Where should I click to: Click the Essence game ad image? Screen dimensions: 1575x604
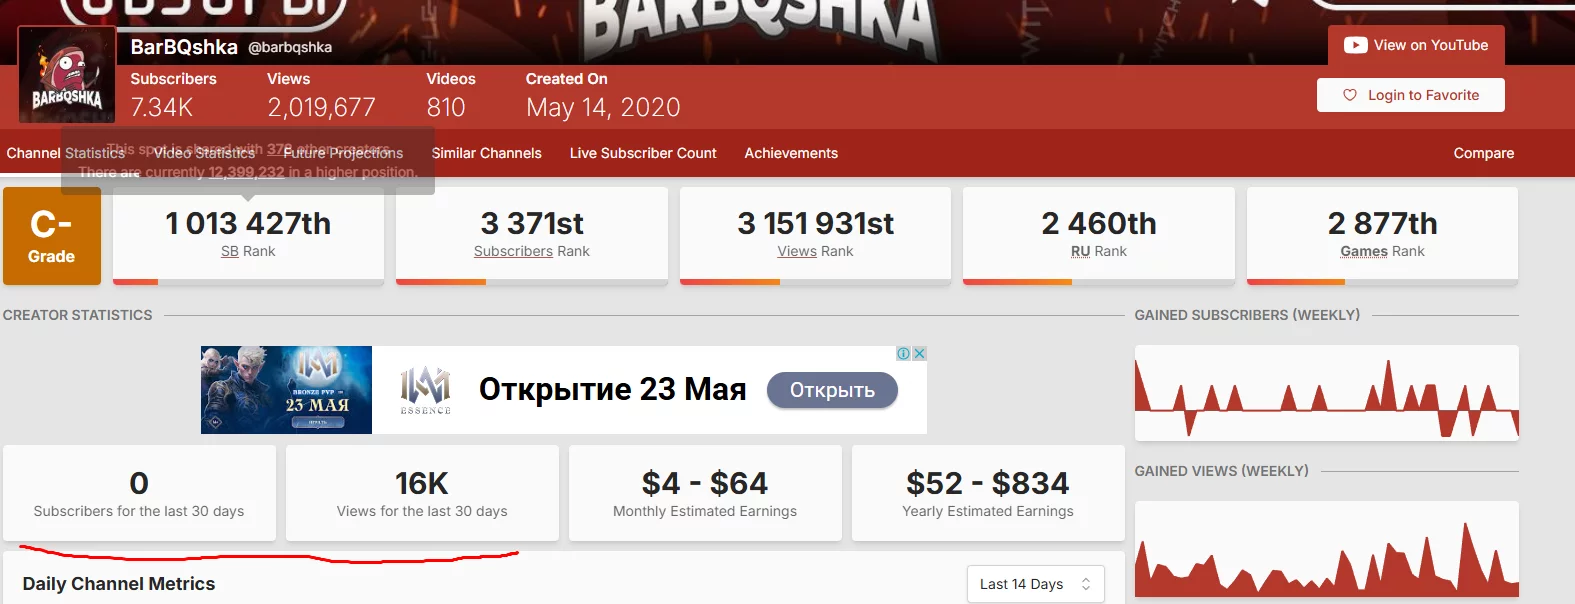point(286,390)
